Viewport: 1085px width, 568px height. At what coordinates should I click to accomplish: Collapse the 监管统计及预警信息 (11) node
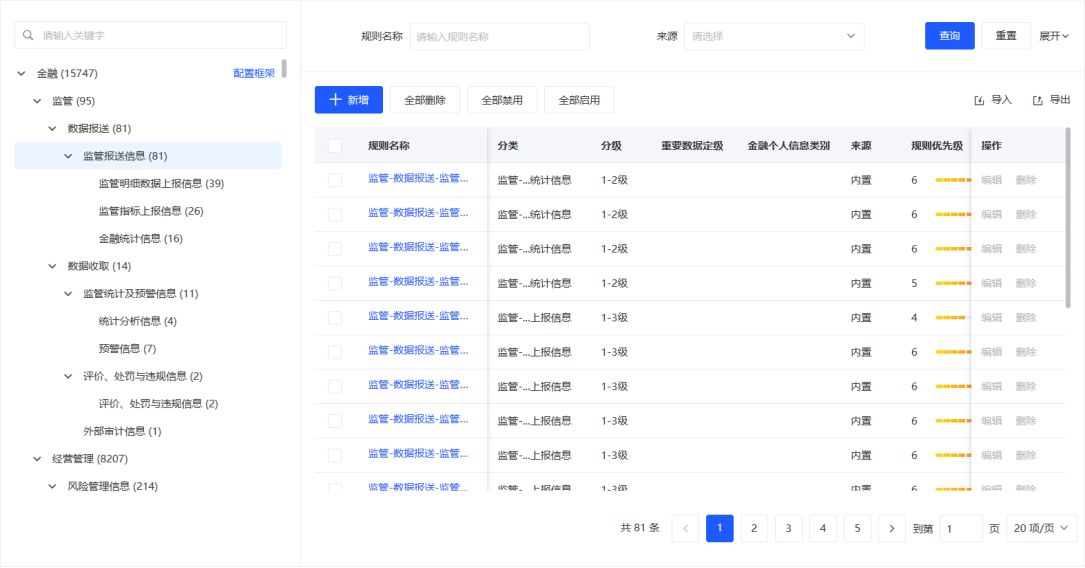pos(68,294)
